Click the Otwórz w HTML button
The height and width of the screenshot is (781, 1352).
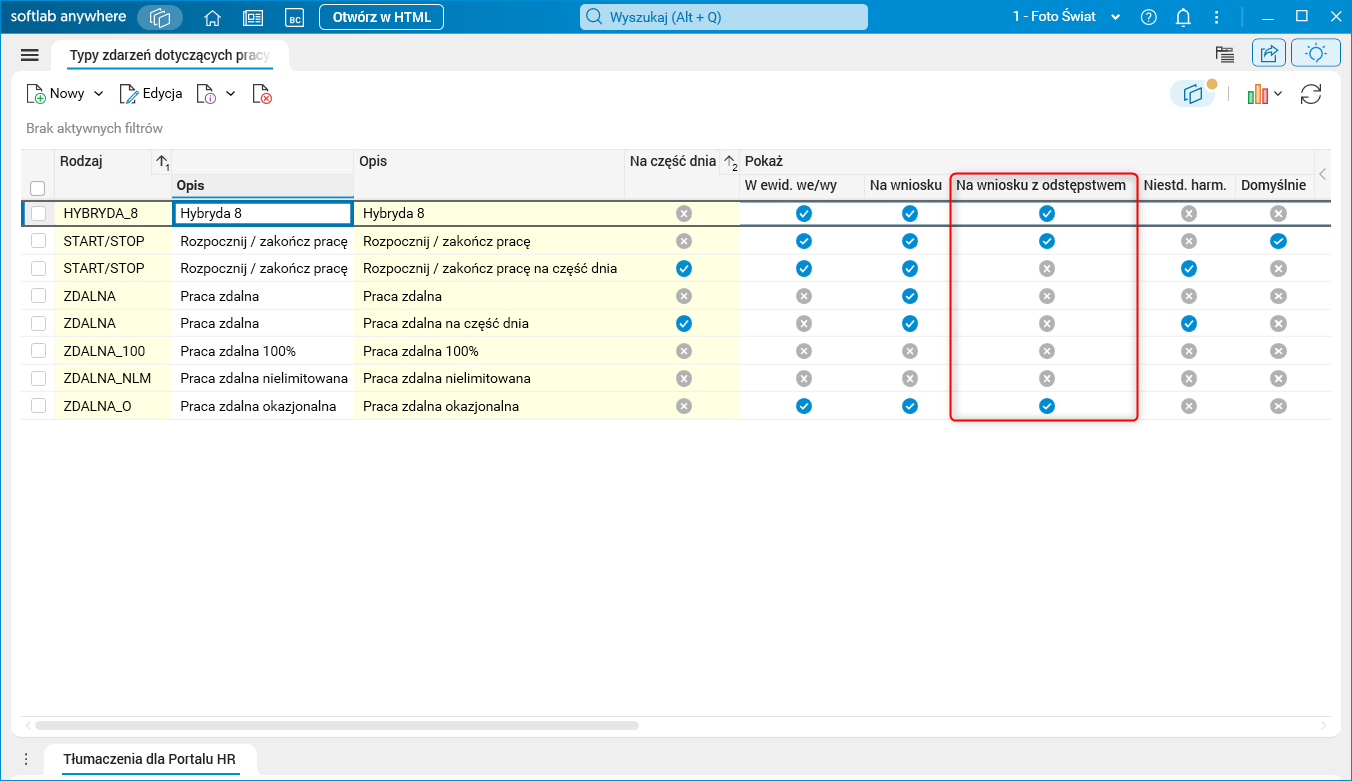tap(381, 17)
